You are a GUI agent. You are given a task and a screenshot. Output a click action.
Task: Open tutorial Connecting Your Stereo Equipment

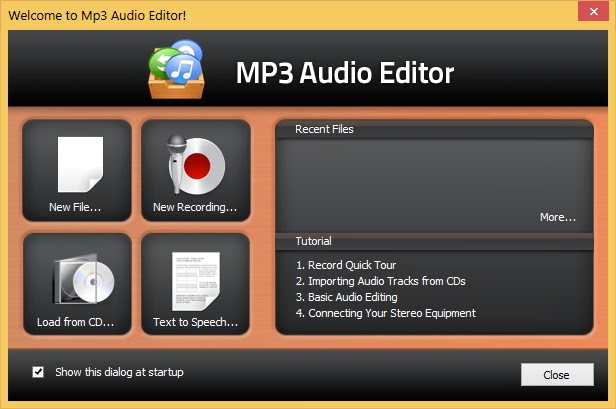386,313
